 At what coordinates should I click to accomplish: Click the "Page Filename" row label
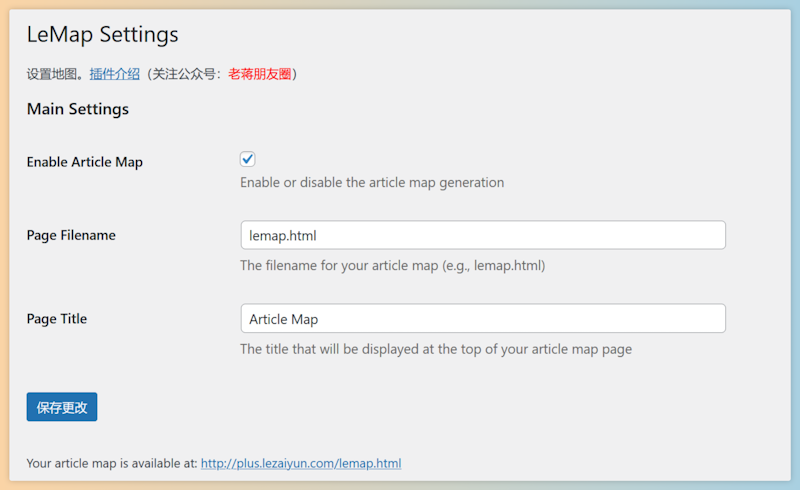click(x=71, y=236)
